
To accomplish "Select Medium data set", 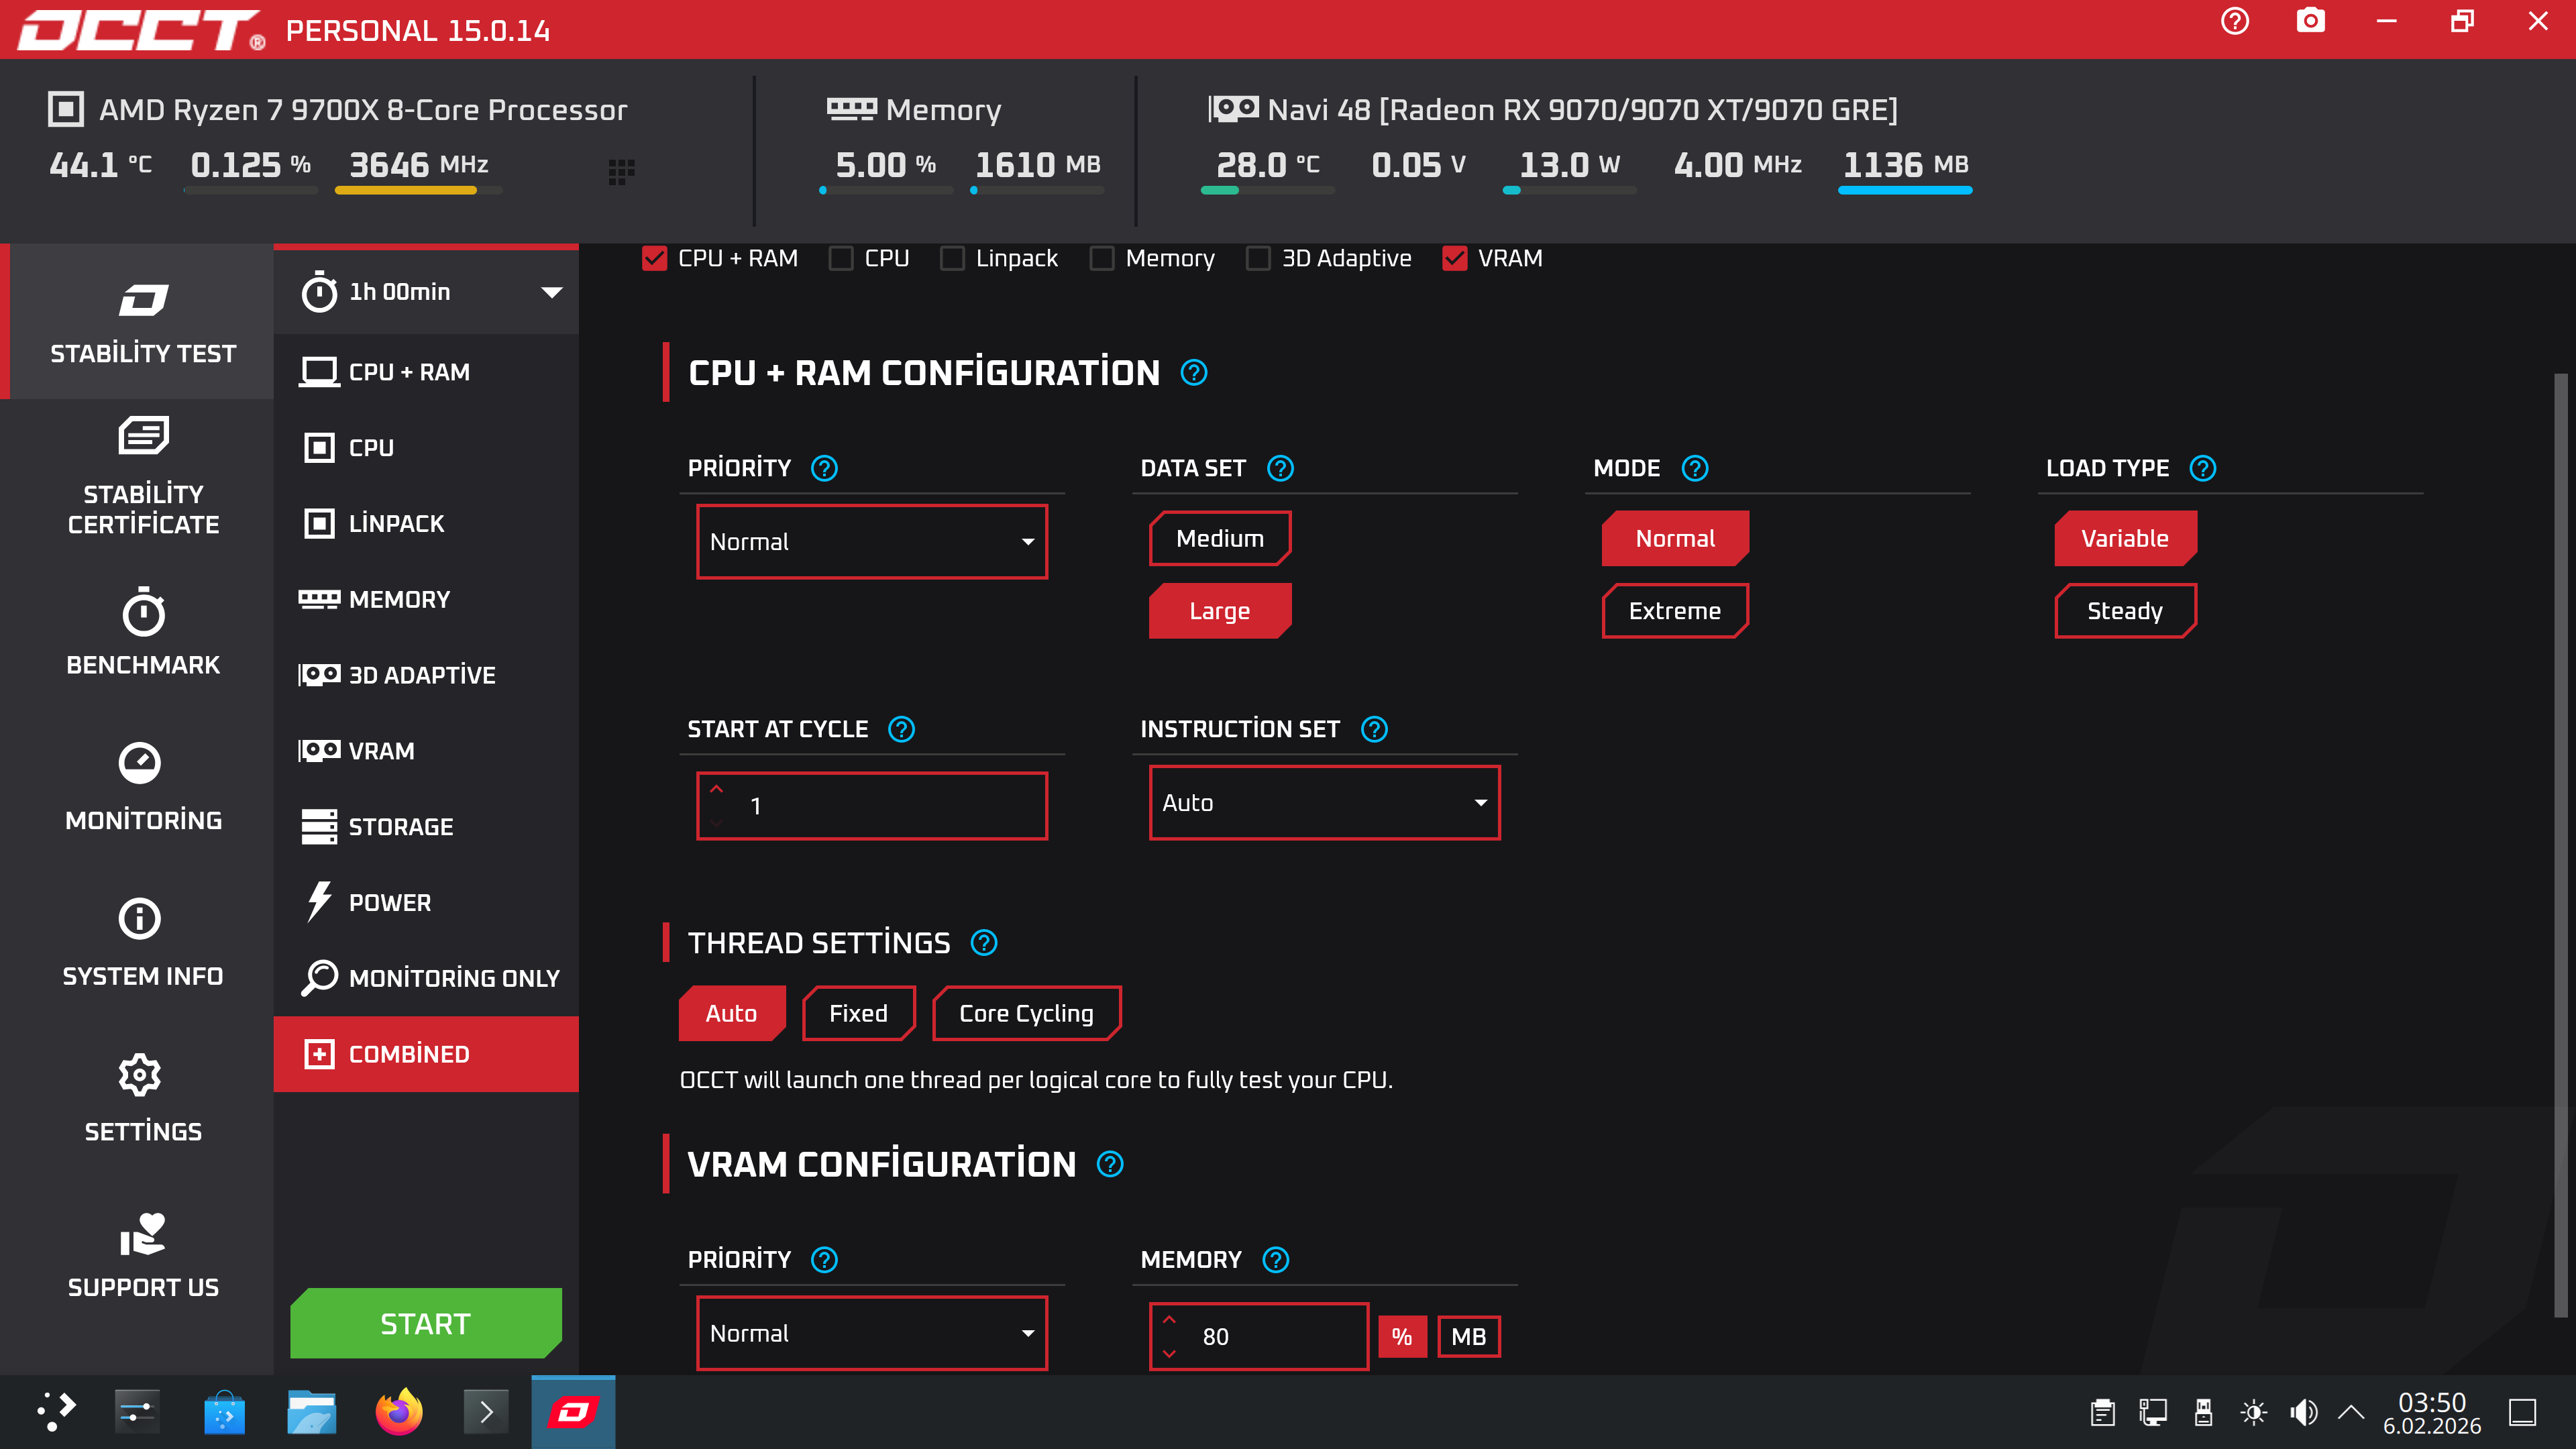I will [1220, 538].
